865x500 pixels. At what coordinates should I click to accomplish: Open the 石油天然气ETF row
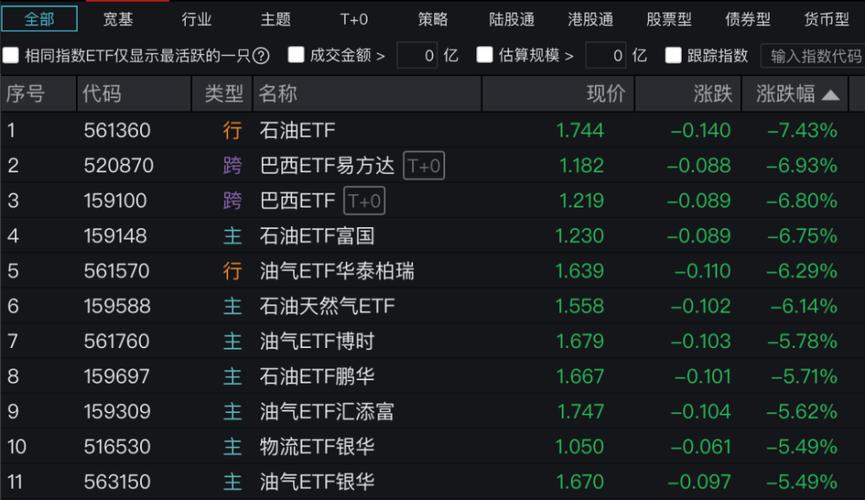[x=327, y=306]
